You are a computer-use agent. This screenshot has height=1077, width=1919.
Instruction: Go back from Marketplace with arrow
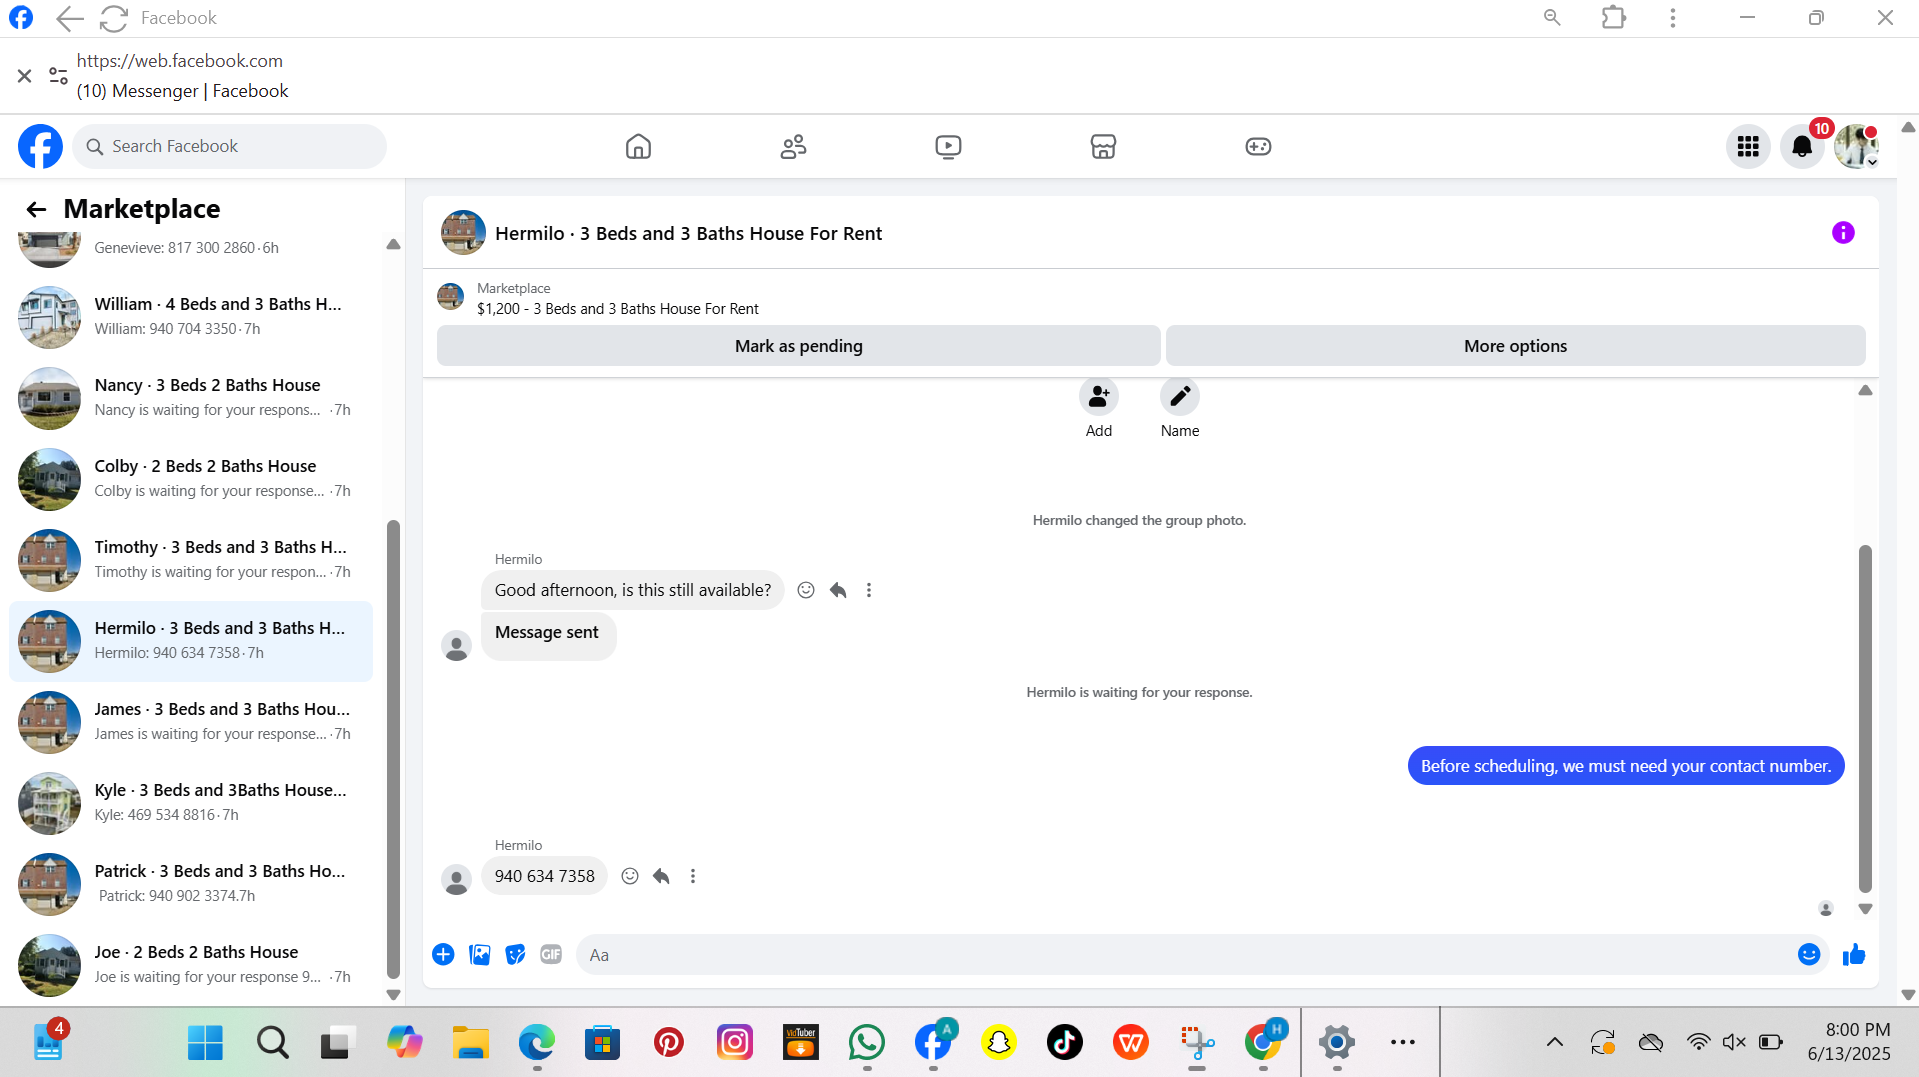37,209
